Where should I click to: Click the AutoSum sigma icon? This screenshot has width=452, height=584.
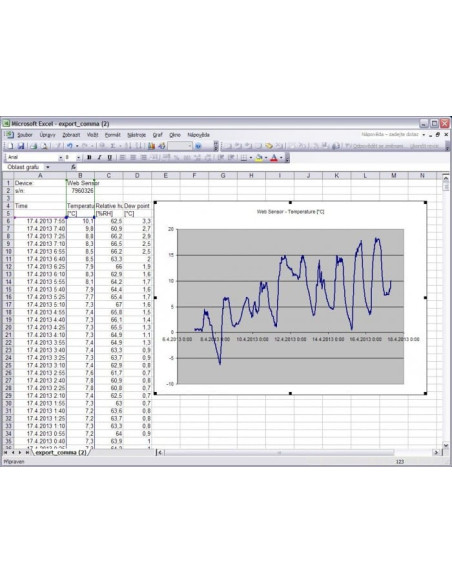[x=113, y=146]
